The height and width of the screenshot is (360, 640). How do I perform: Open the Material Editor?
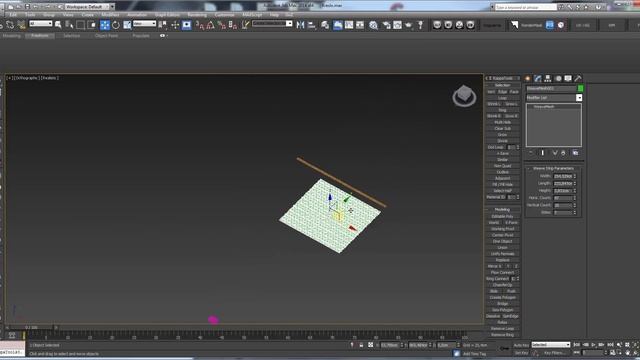pyautogui.click(x=373, y=25)
